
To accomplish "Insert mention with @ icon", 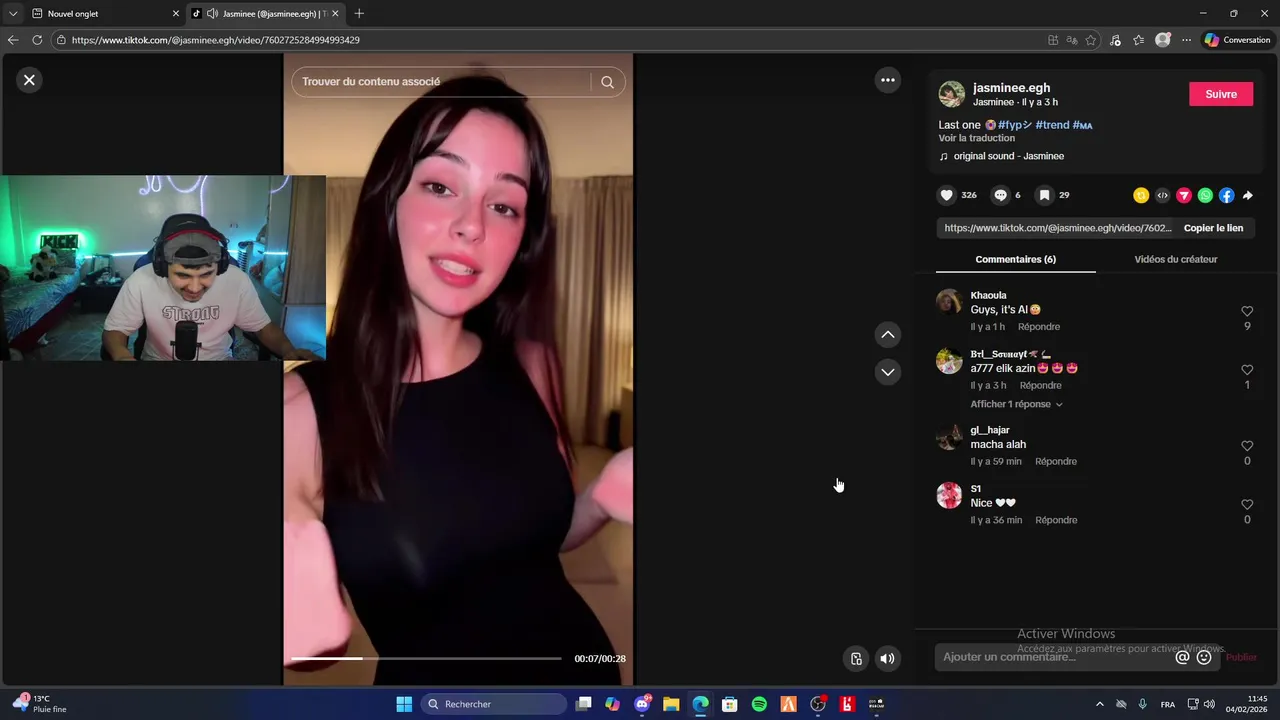I will click(x=1182, y=657).
